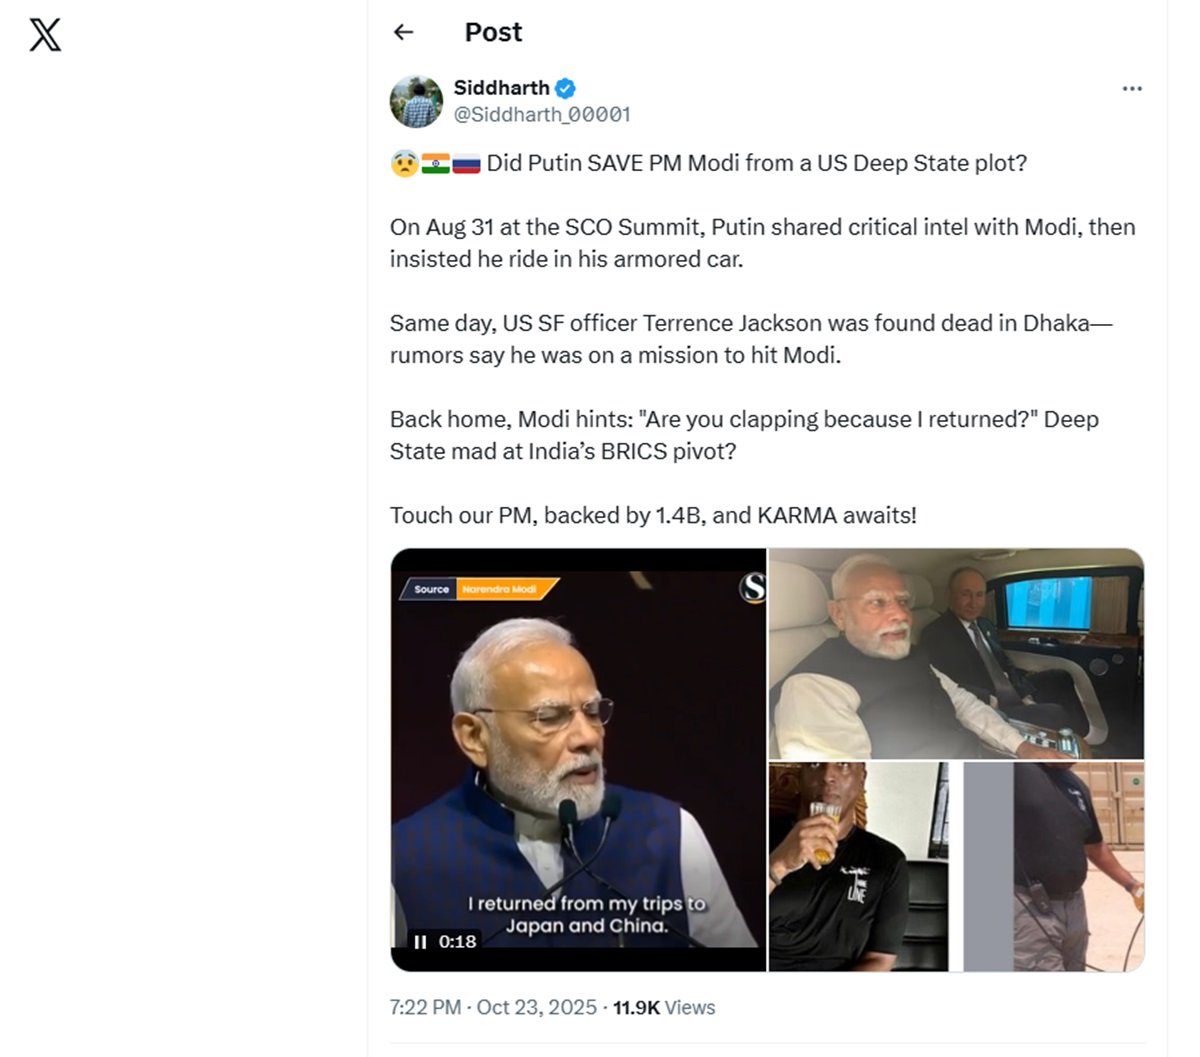Click the X logo to go home

coord(45,35)
